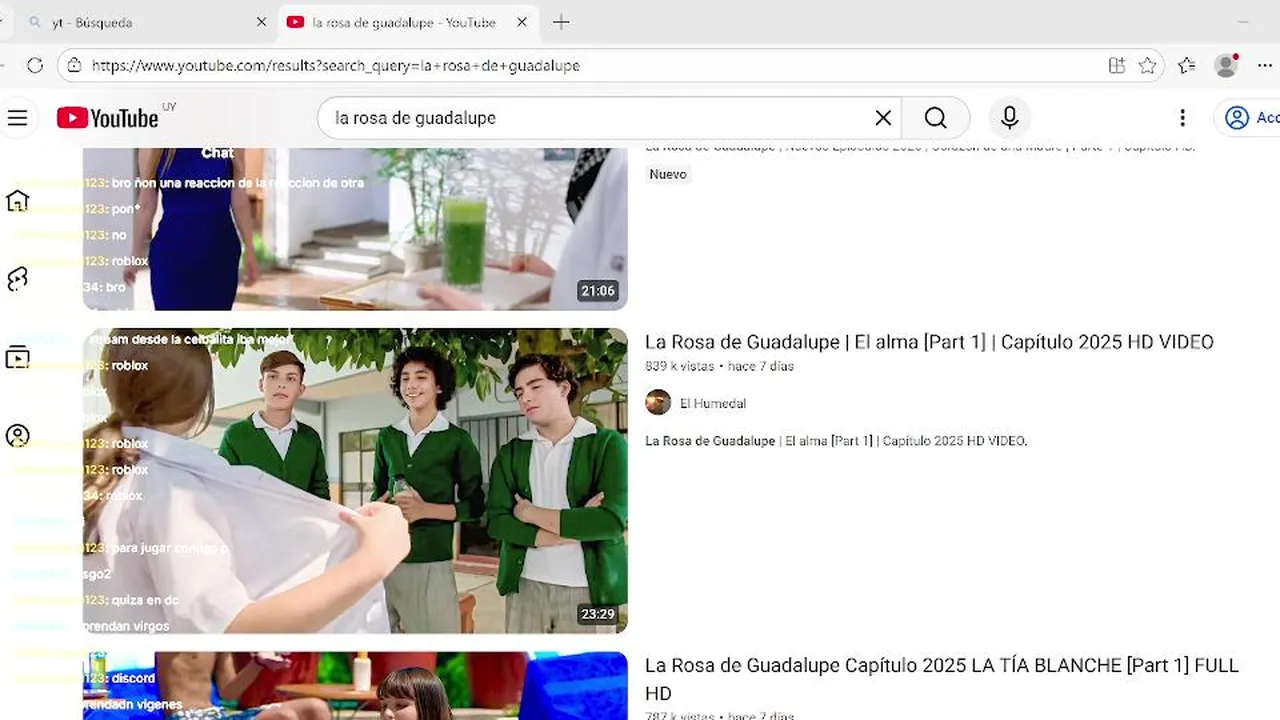The image size is (1280, 720).
Task: Click the '839 k vistas' text
Action: 680,366
